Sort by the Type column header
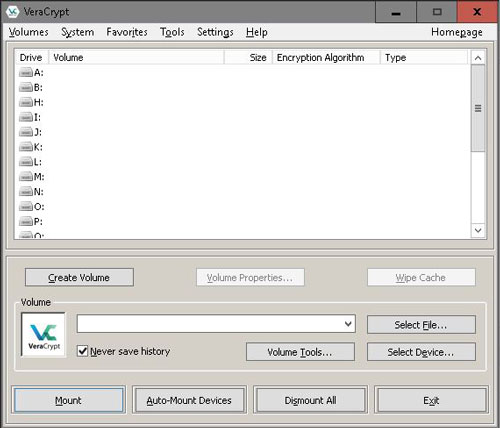500x428 pixels. pyautogui.click(x=424, y=57)
